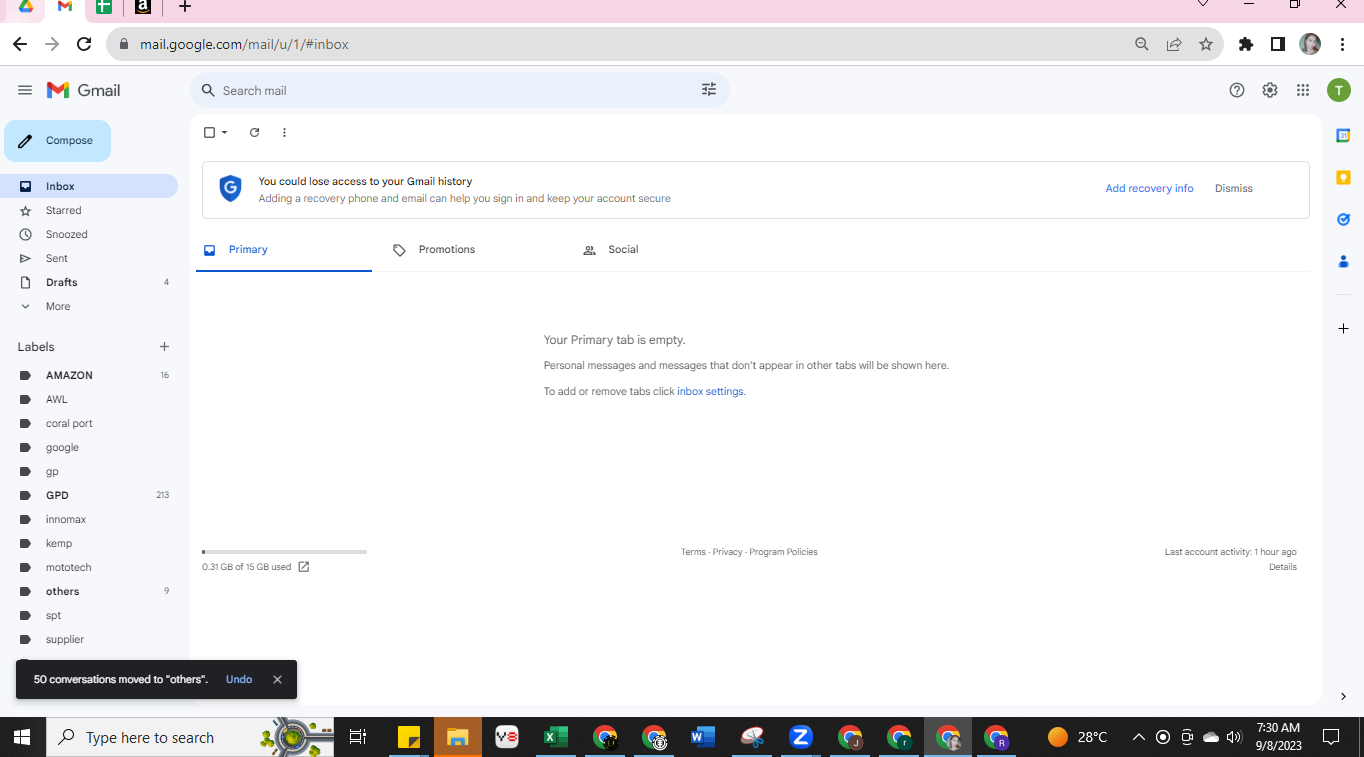The image size is (1364, 757).
Task: Open the Starred folder
Action: [x=89, y=210]
